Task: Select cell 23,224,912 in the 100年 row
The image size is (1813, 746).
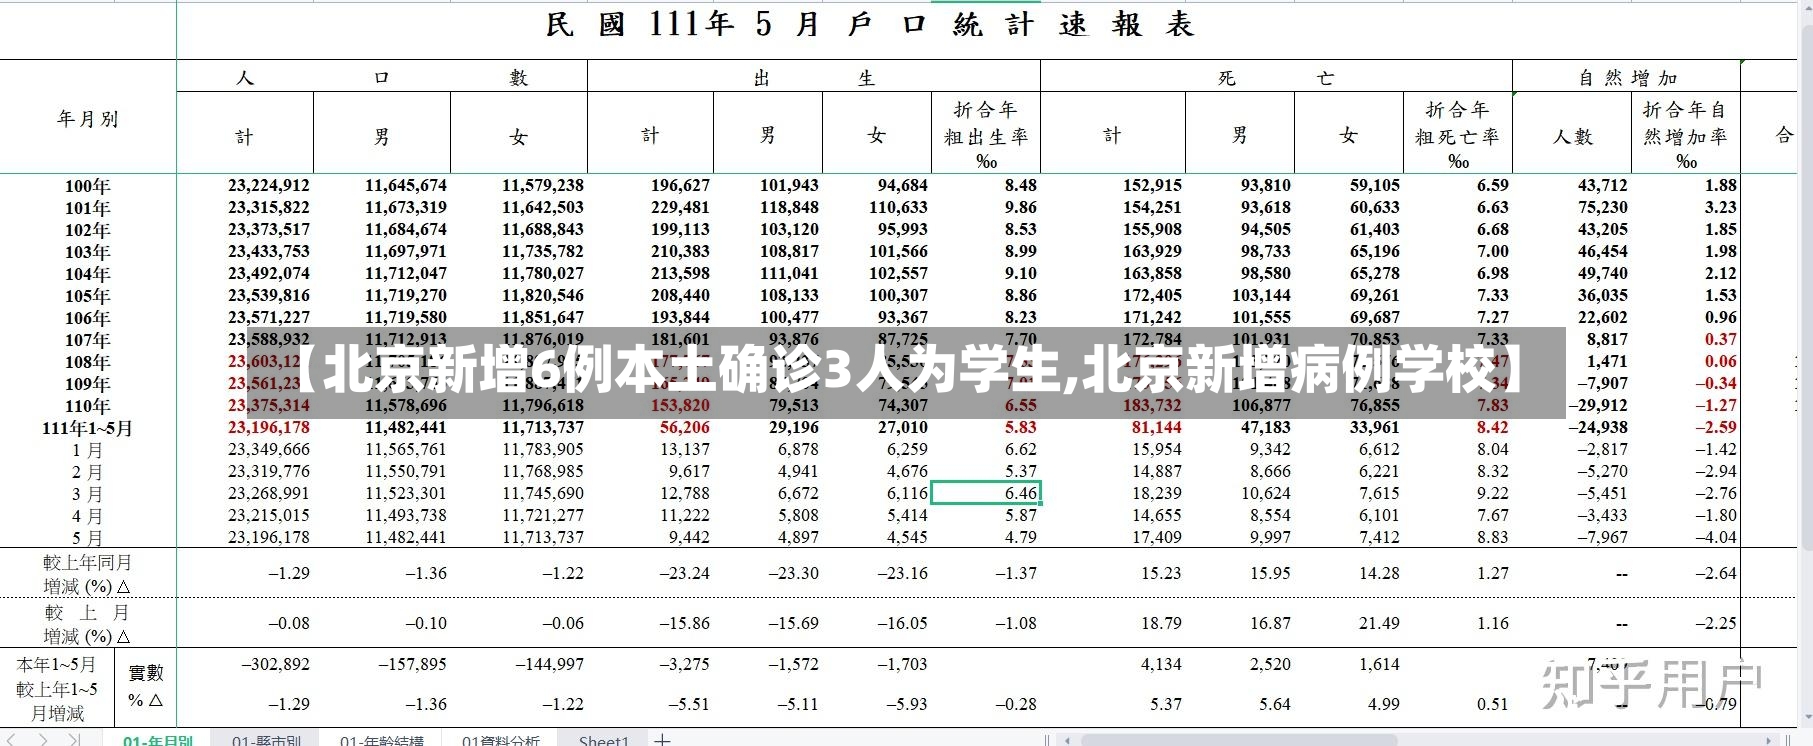Action: point(269,185)
